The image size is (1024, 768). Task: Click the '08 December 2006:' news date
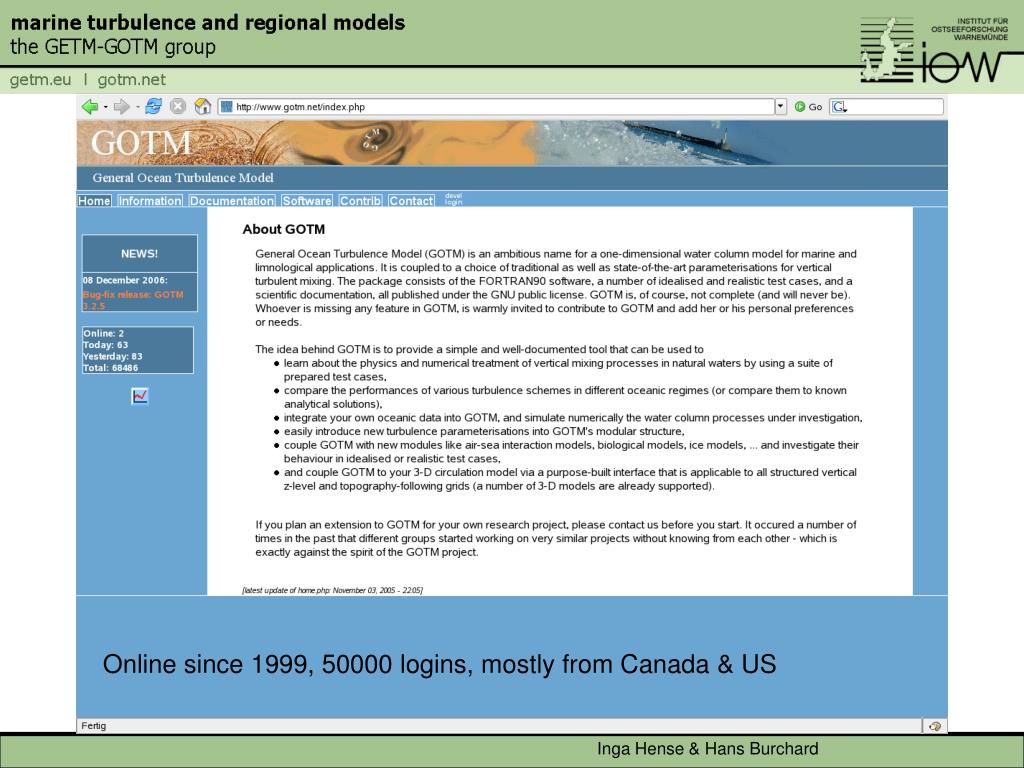click(x=125, y=280)
